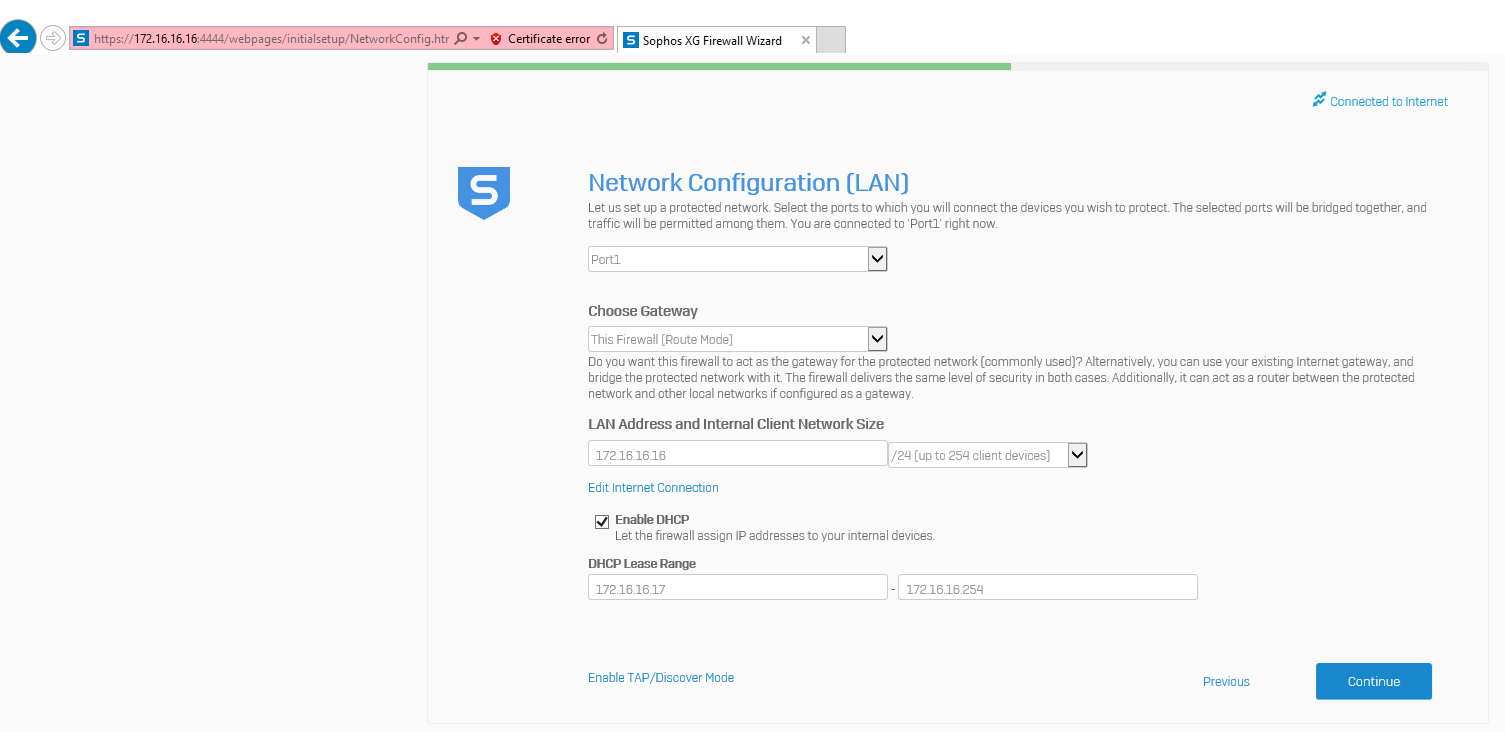Open the address bar autocomplete dropdown arrow
The image size is (1505, 732).
tap(477, 39)
